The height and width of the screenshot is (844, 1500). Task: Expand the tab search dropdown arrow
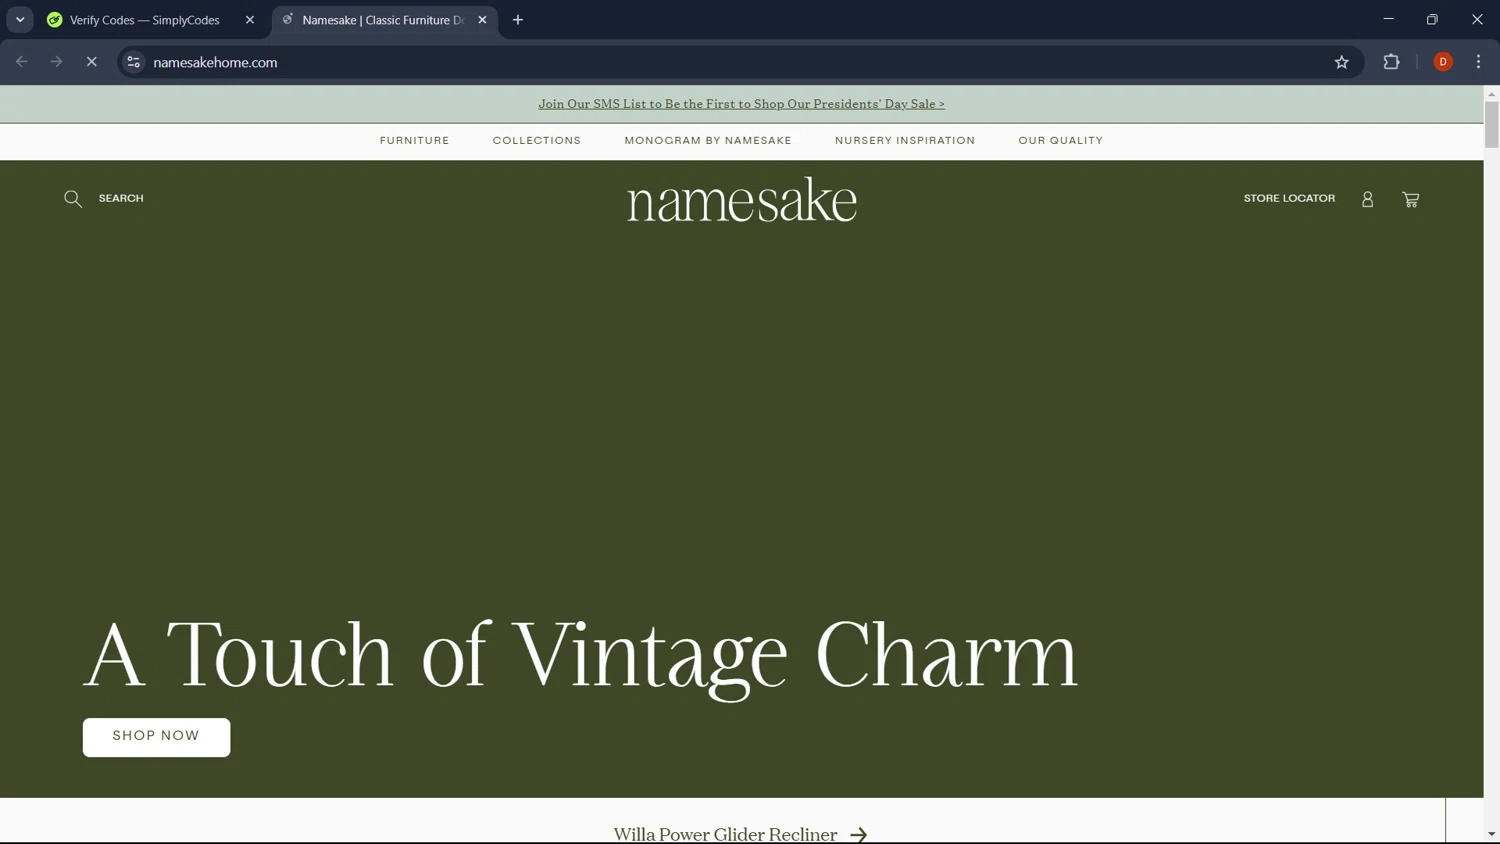tap(20, 20)
